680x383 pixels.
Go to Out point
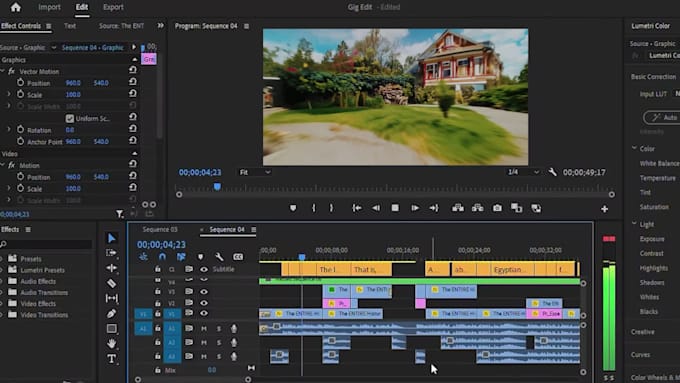coord(434,208)
